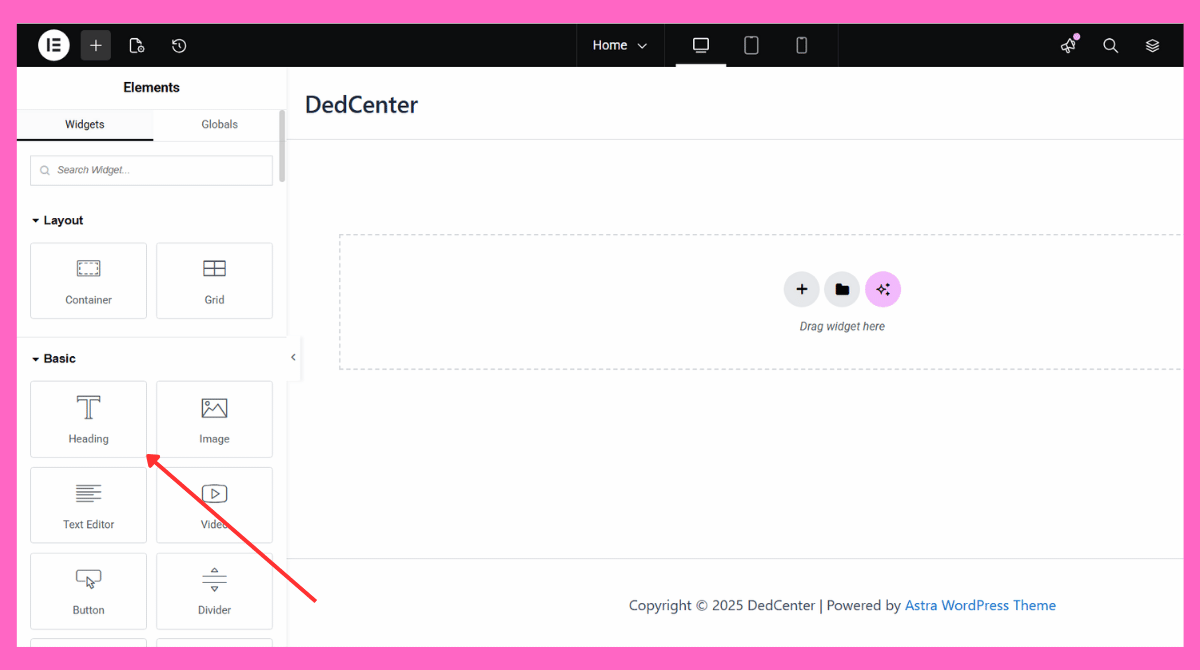The width and height of the screenshot is (1200, 670).
Task: Collapse the Basic section
Action: click(53, 358)
